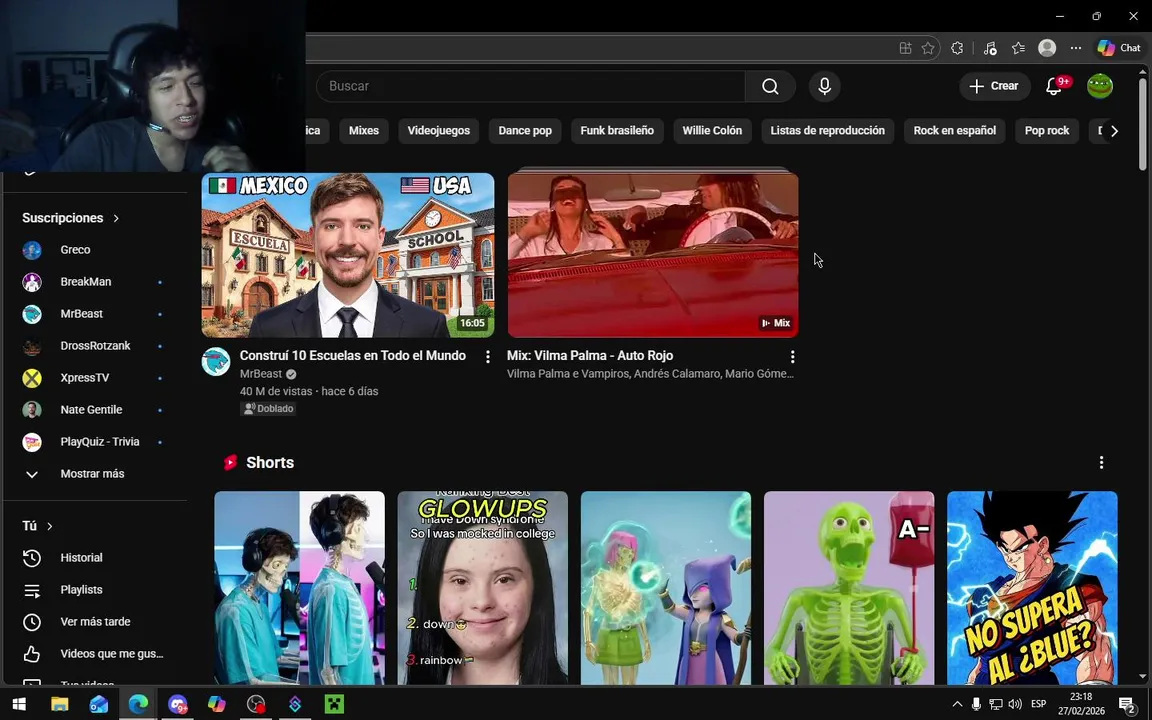The image size is (1152, 720).
Task: Open the Windows notification center
Action: click(x=1128, y=705)
